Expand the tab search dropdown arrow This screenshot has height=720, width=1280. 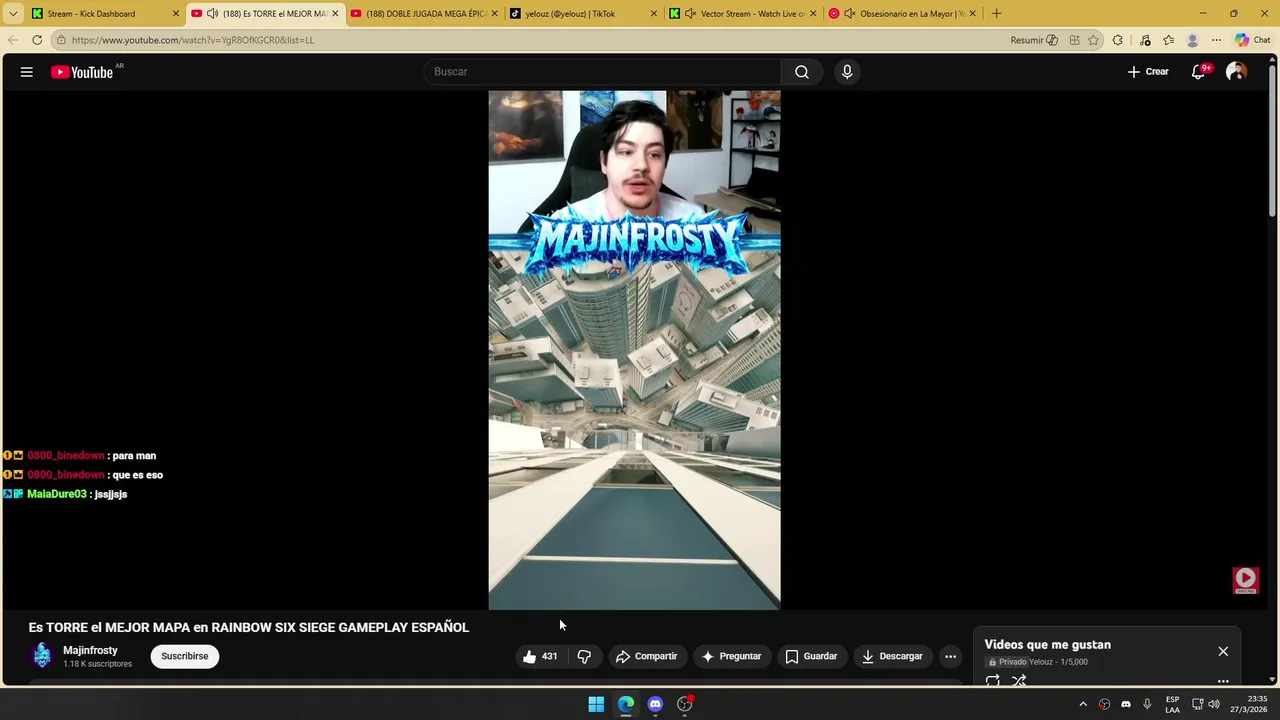tap(13, 14)
